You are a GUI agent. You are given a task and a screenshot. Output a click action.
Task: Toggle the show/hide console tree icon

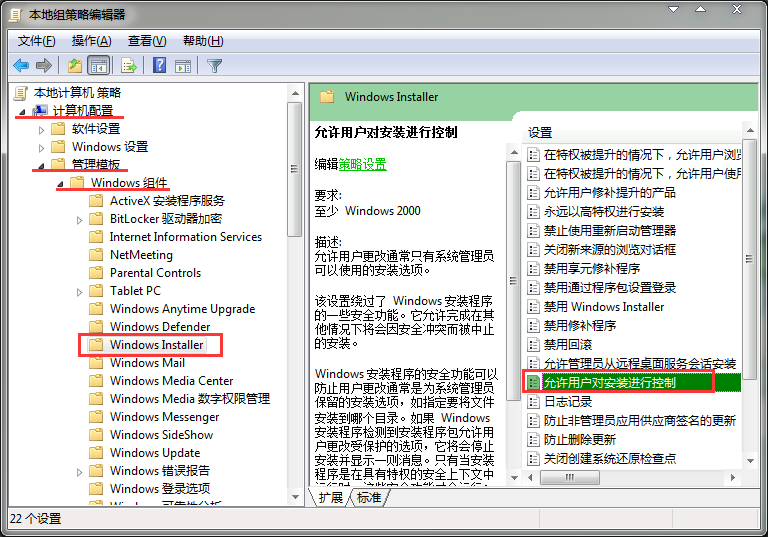coord(98,66)
